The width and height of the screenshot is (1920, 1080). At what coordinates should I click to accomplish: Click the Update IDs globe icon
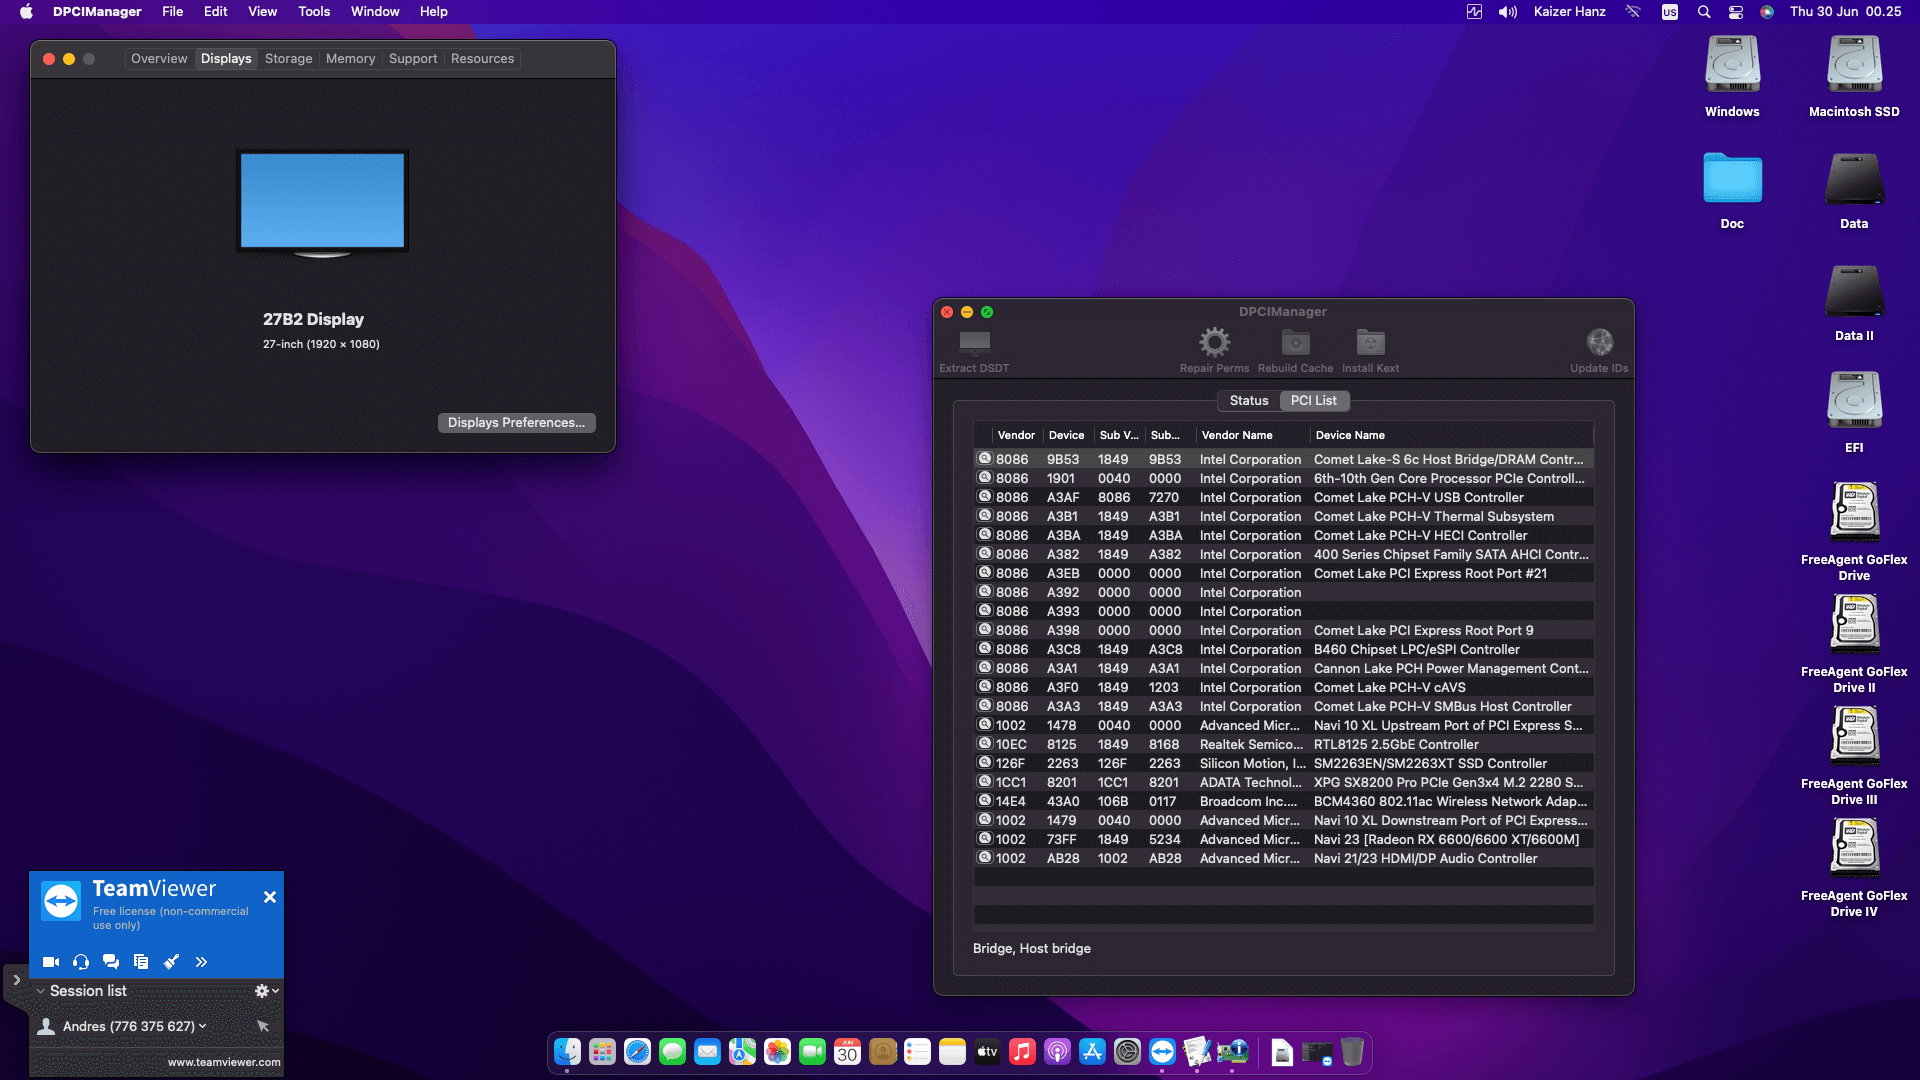[1599, 342]
